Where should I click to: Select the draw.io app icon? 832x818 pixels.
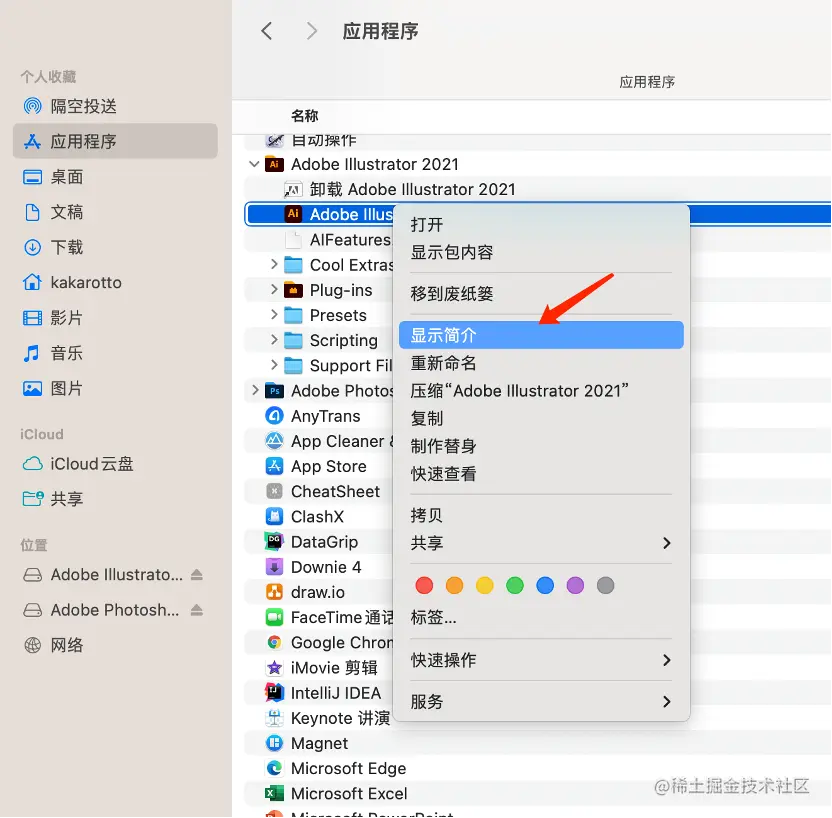[274, 592]
